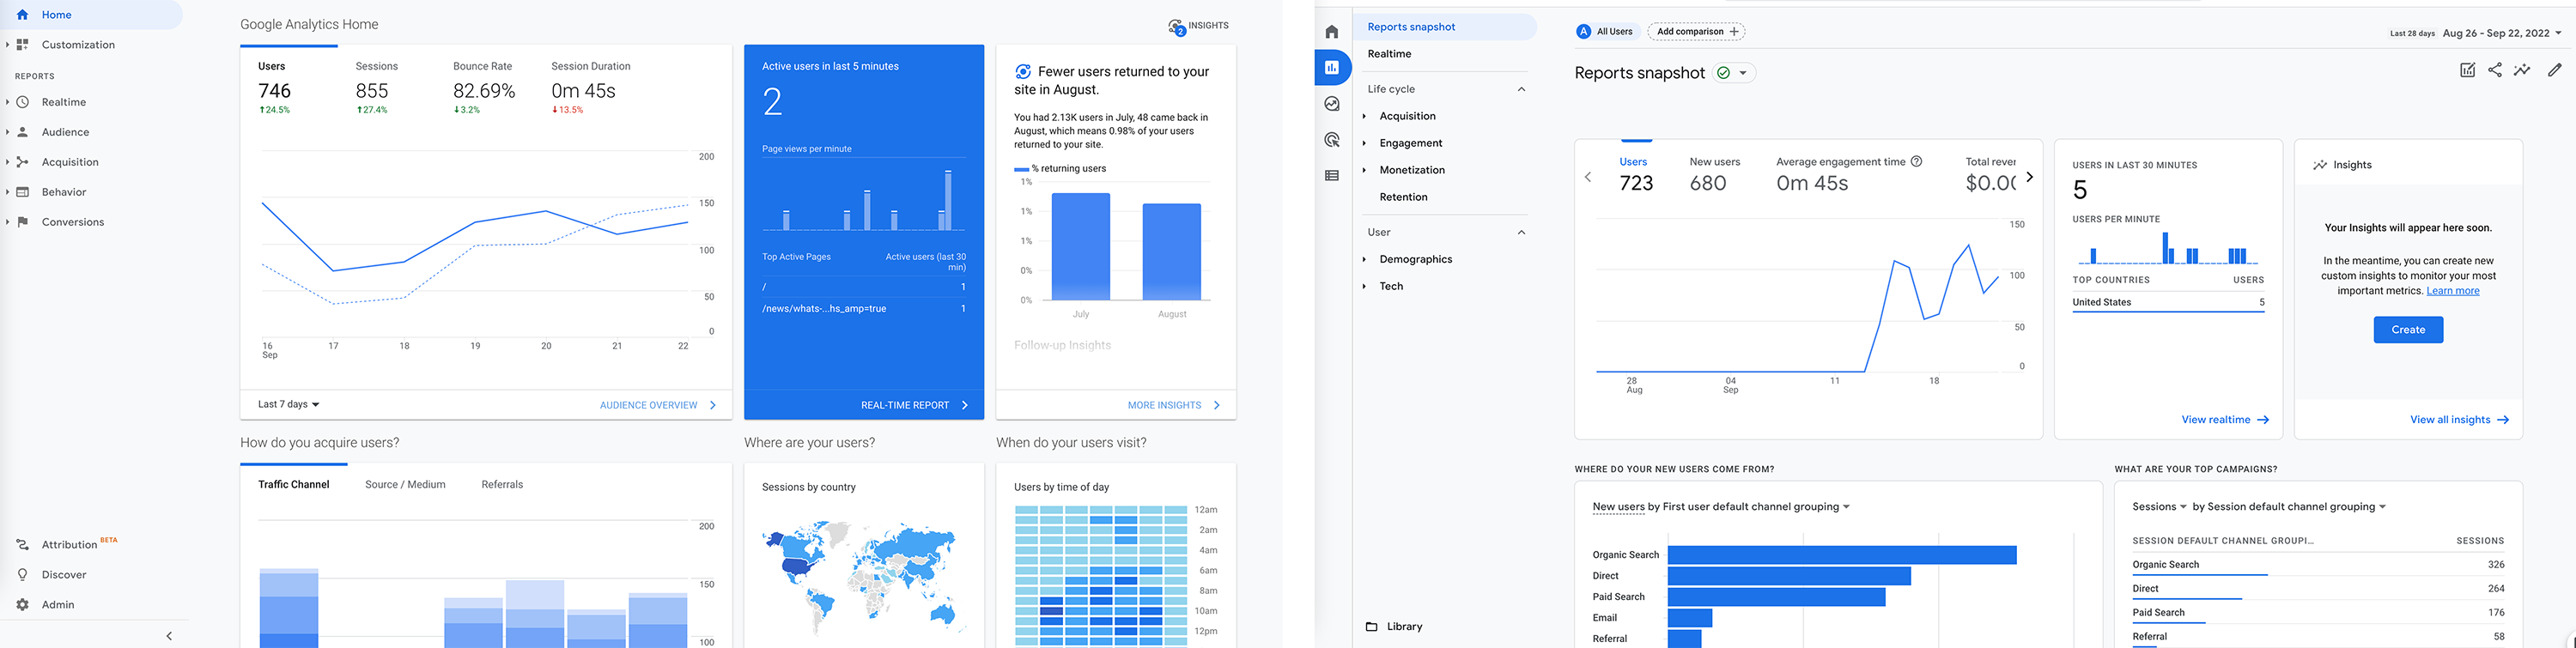The image size is (2576, 648).
Task: Click the All Users segment chip
Action: point(1605,32)
